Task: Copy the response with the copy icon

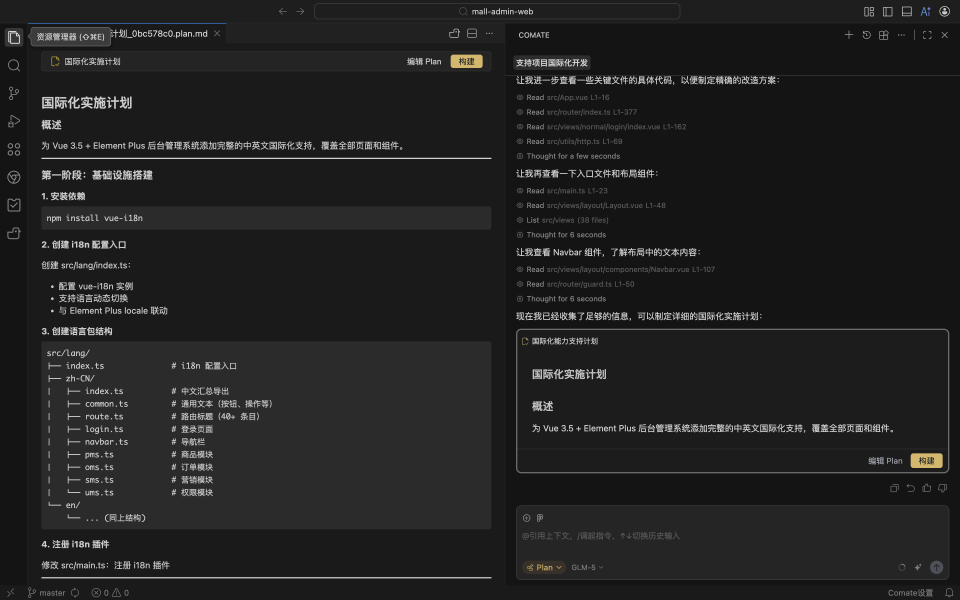Action: [894, 488]
